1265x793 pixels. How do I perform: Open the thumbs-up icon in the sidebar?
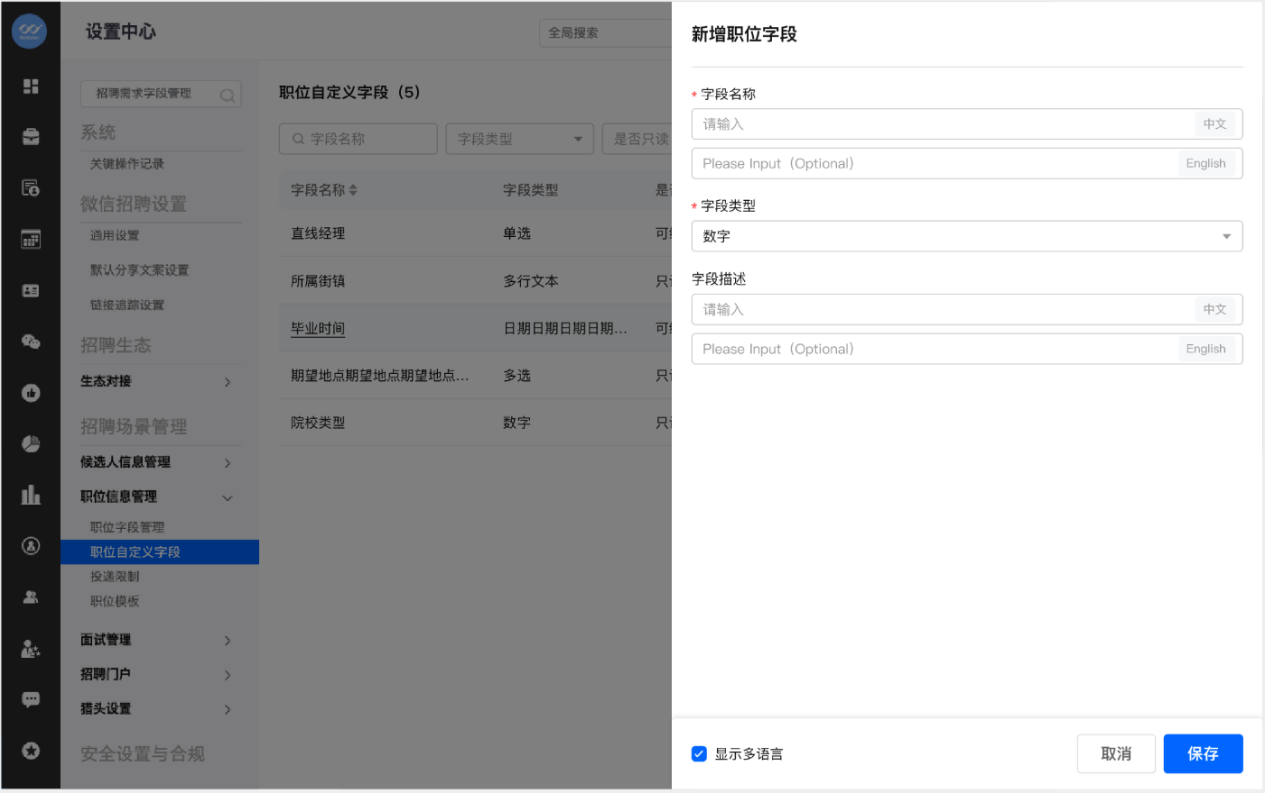click(30, 393)
